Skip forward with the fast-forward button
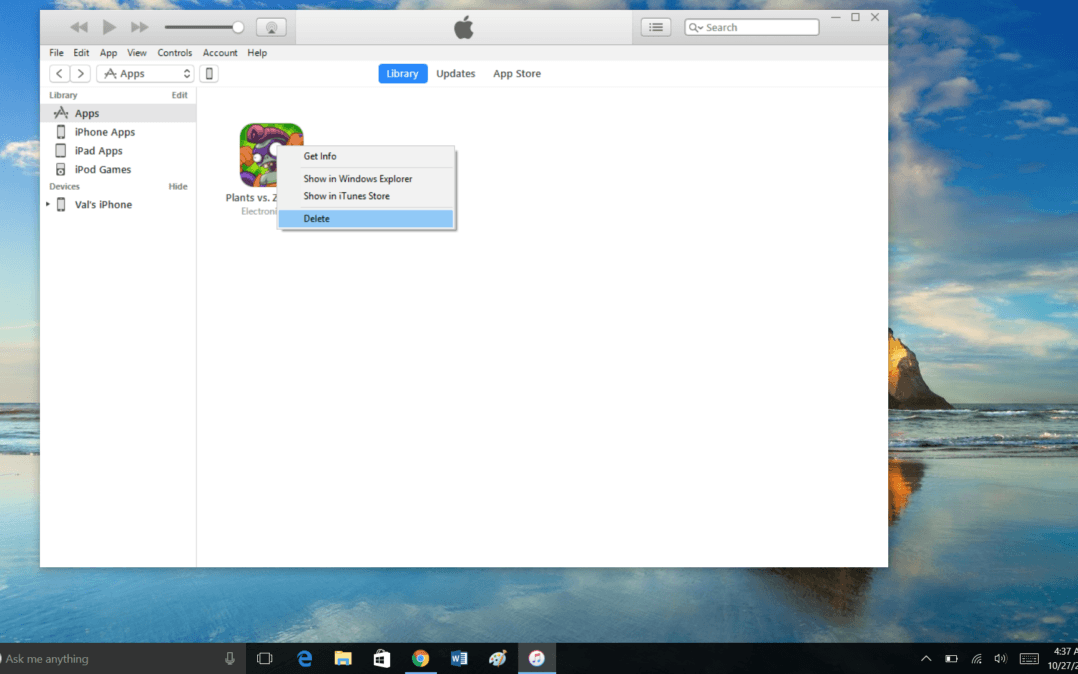Image resolution: width=1078 pixels, height=674 pixels. point(140,28)
